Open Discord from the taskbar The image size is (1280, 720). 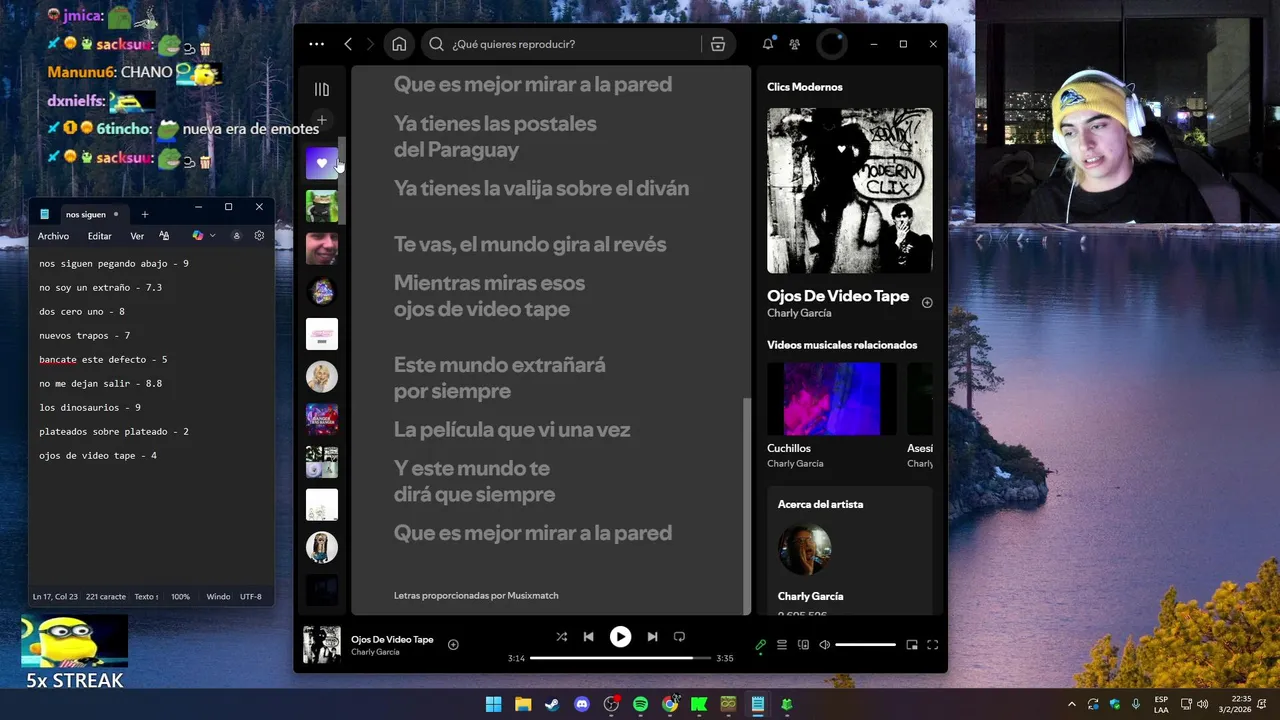click(x=582, y=705)
